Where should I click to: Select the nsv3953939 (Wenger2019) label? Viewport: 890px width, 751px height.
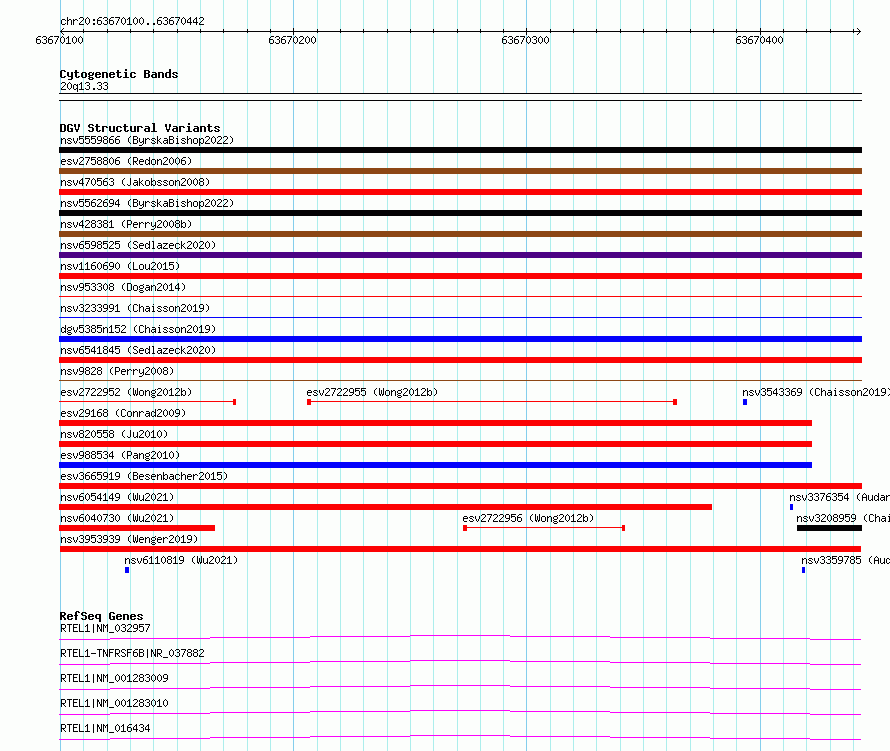(129, 539)
